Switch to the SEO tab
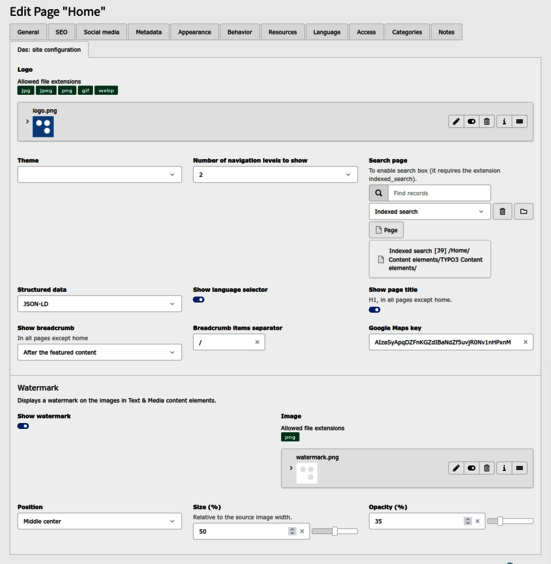Screen dimensions: 551x564 62,32
